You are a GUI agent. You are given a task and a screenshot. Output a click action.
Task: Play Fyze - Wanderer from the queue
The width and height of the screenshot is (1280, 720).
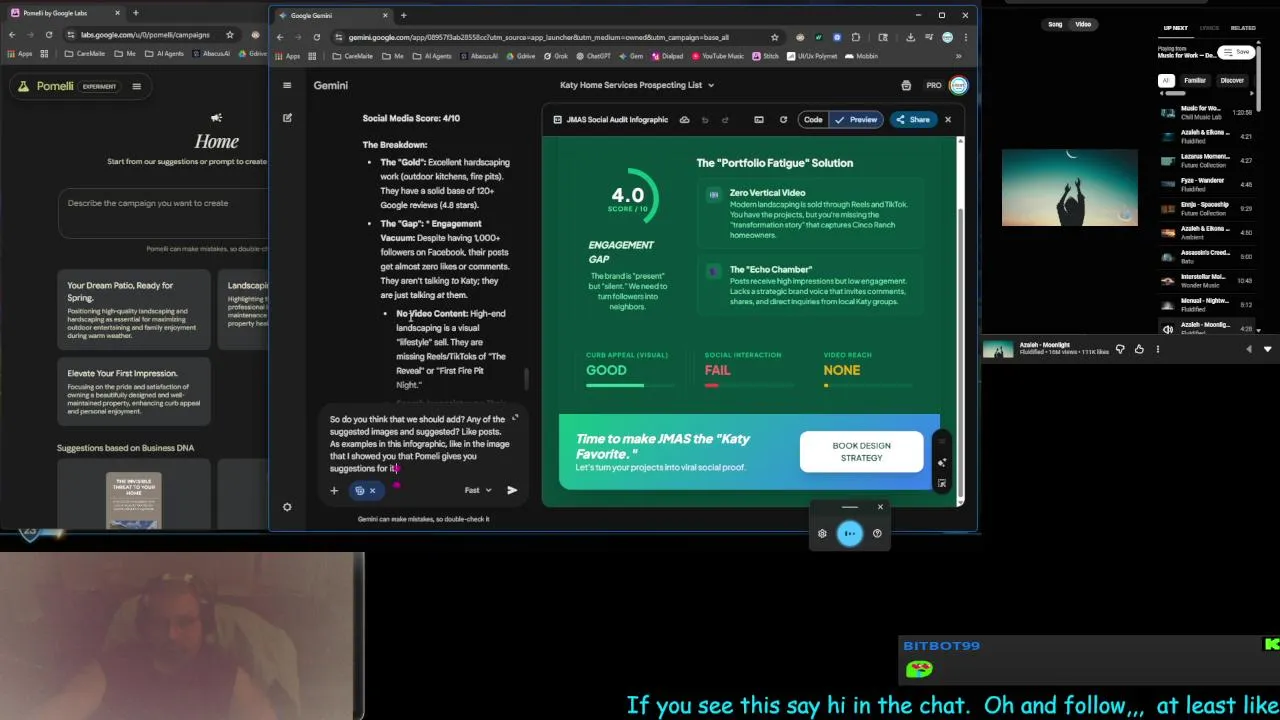[x=1207, y=184]
